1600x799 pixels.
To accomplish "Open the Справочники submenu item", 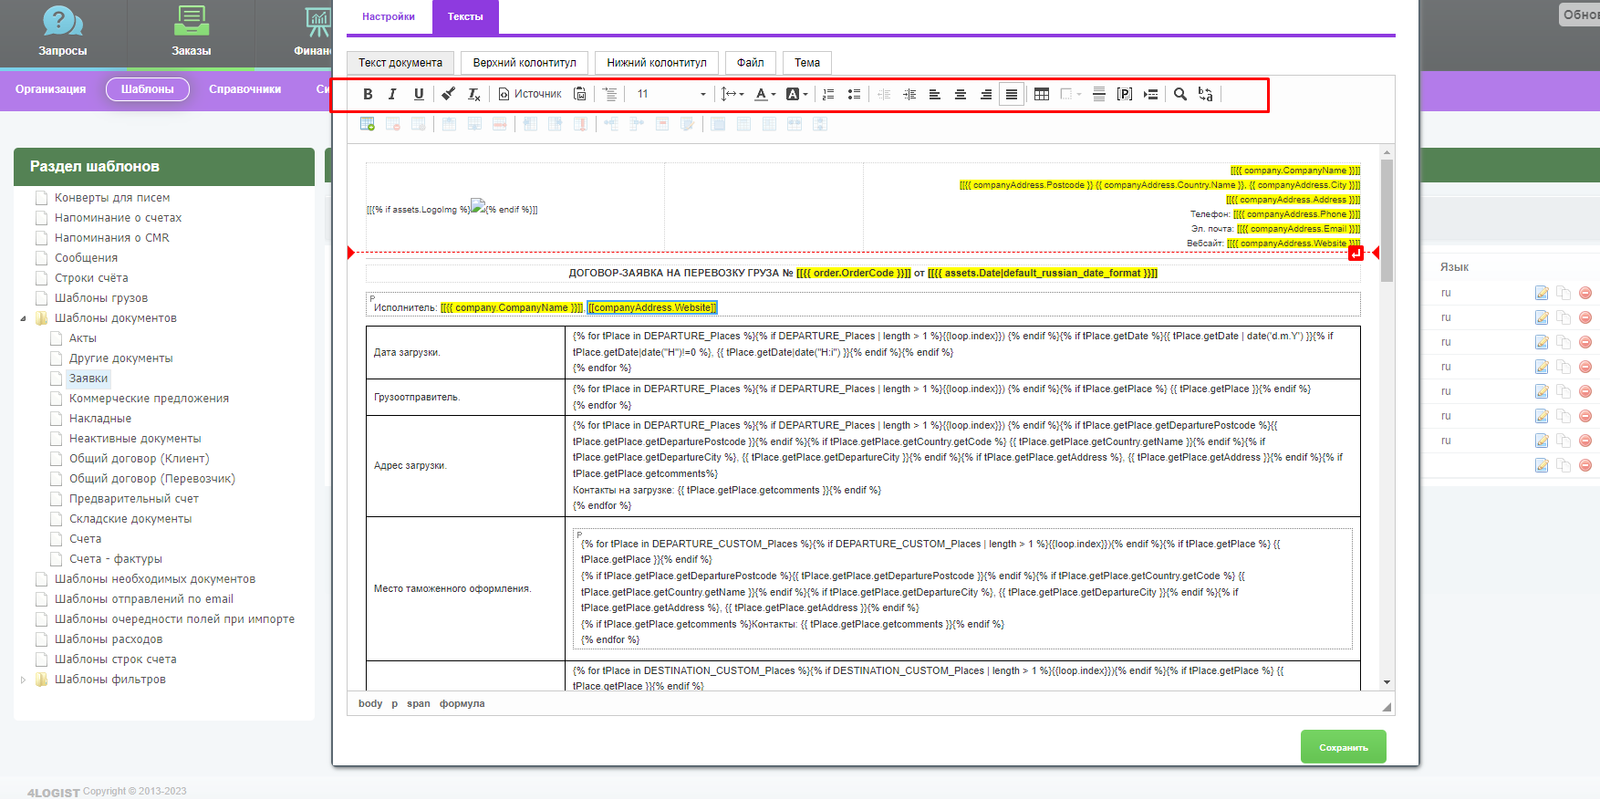I will [245, 89].
